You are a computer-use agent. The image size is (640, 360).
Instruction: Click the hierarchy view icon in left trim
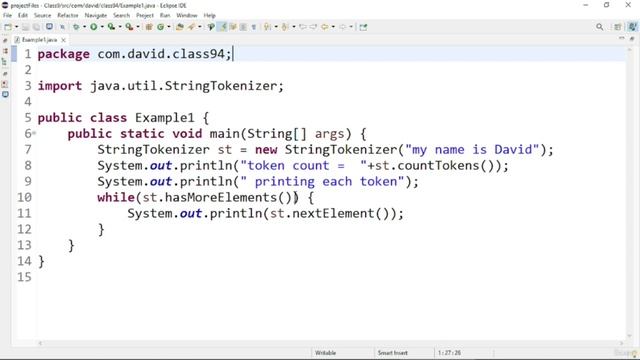[x=5, y=62]
